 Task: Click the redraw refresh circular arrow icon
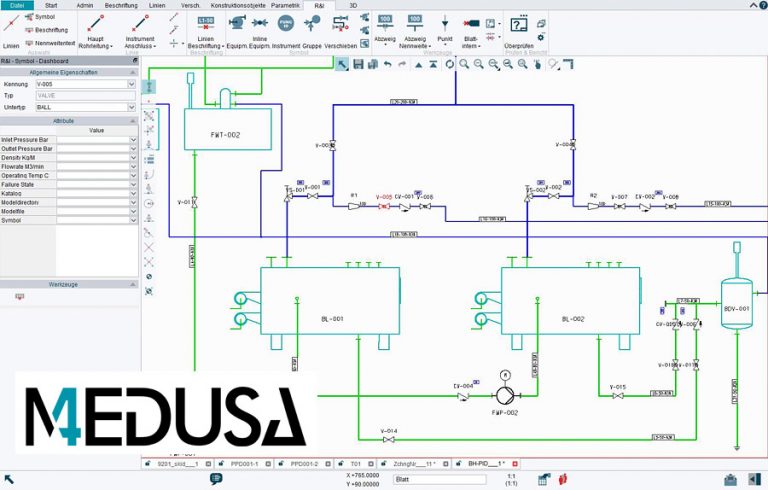tap(449, 64)
